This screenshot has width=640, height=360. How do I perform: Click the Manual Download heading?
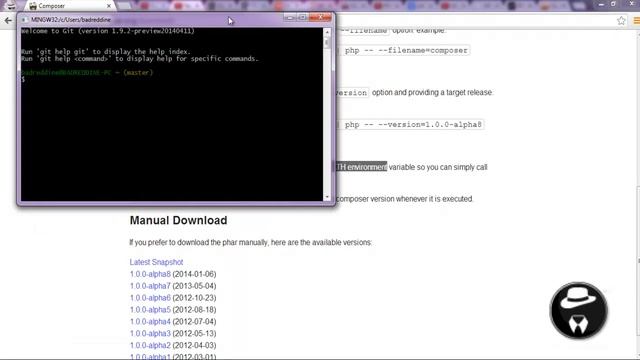pos(178,220)
